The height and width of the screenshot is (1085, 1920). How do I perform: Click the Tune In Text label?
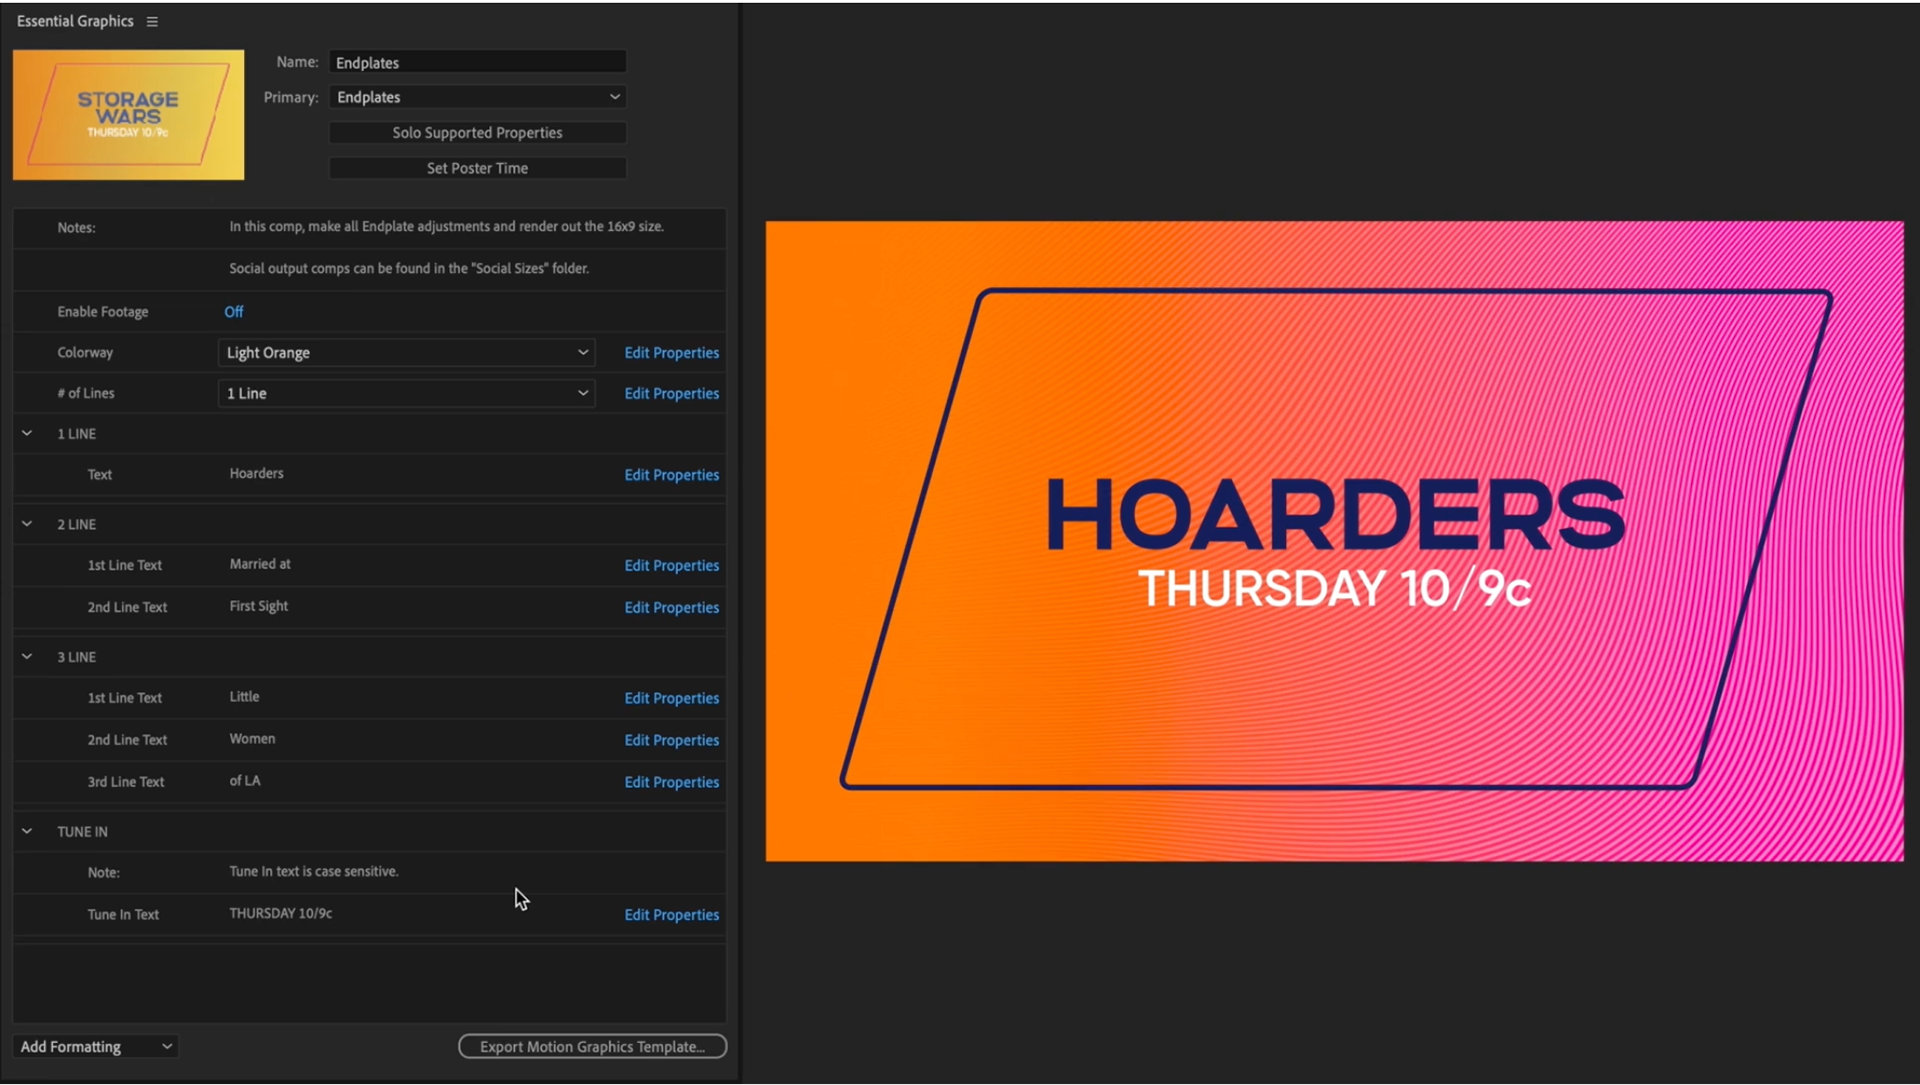(123, 915)
